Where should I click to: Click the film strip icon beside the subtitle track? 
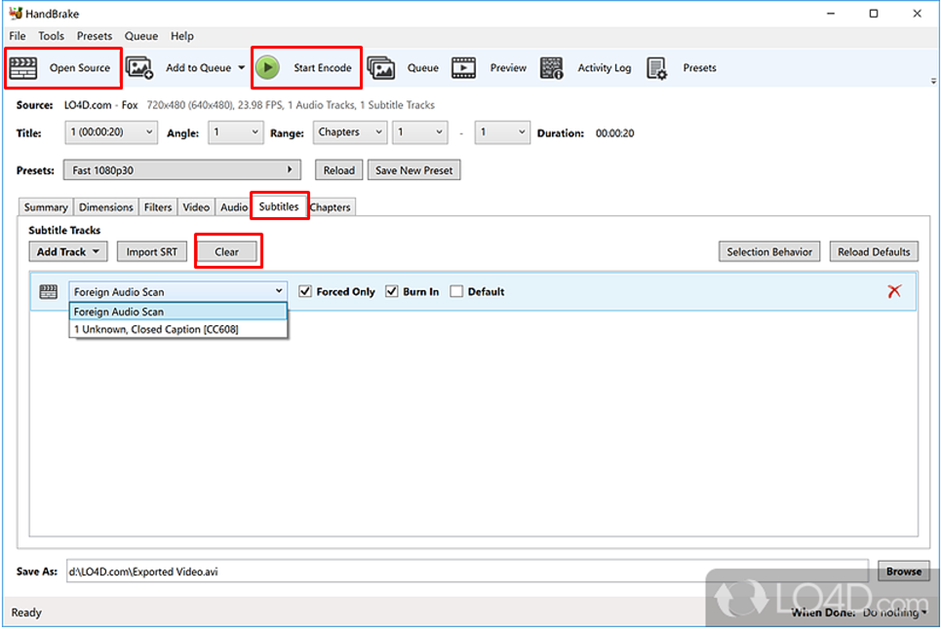pos(47,291)
